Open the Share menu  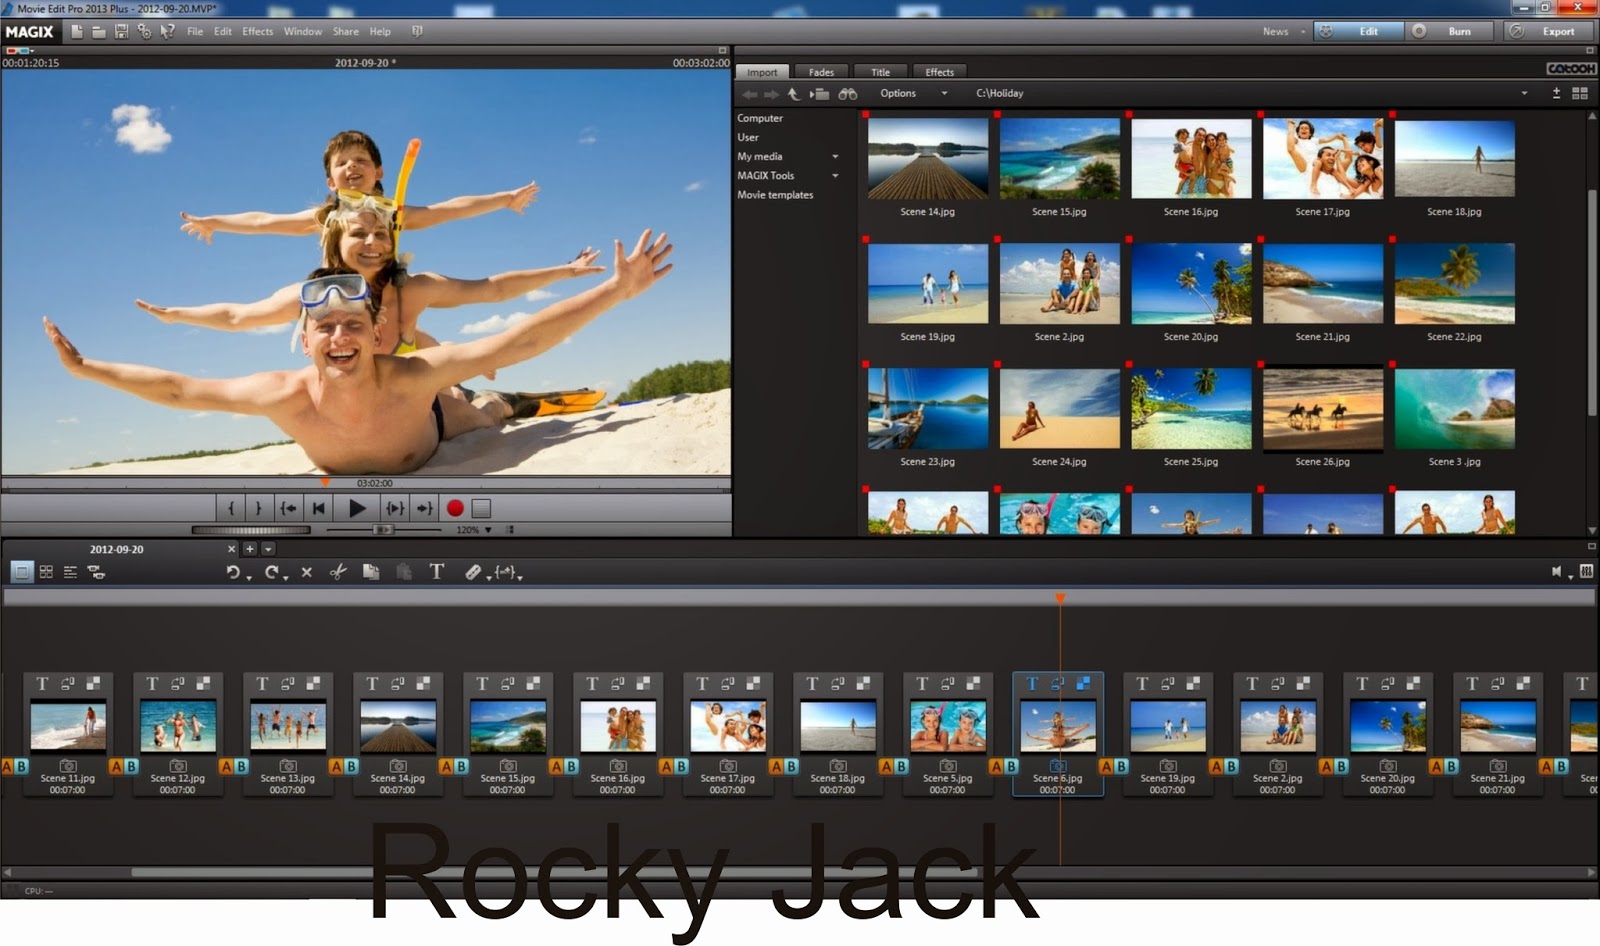[346, 31]
